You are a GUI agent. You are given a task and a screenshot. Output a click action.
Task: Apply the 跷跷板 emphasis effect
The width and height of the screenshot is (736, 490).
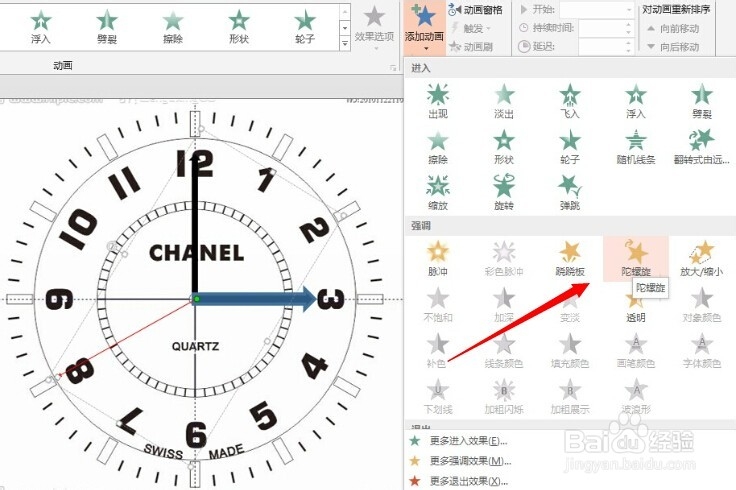point(570,259)
